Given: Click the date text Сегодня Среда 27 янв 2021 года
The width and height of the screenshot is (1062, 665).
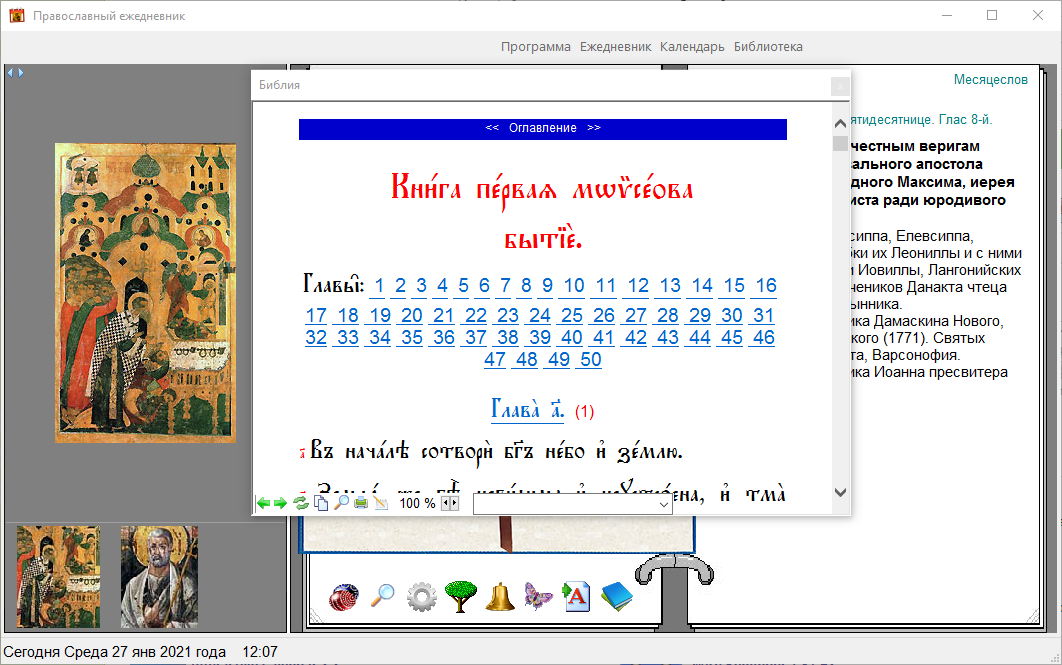Looking at the screenshot, I should click(x=114, y=652).
